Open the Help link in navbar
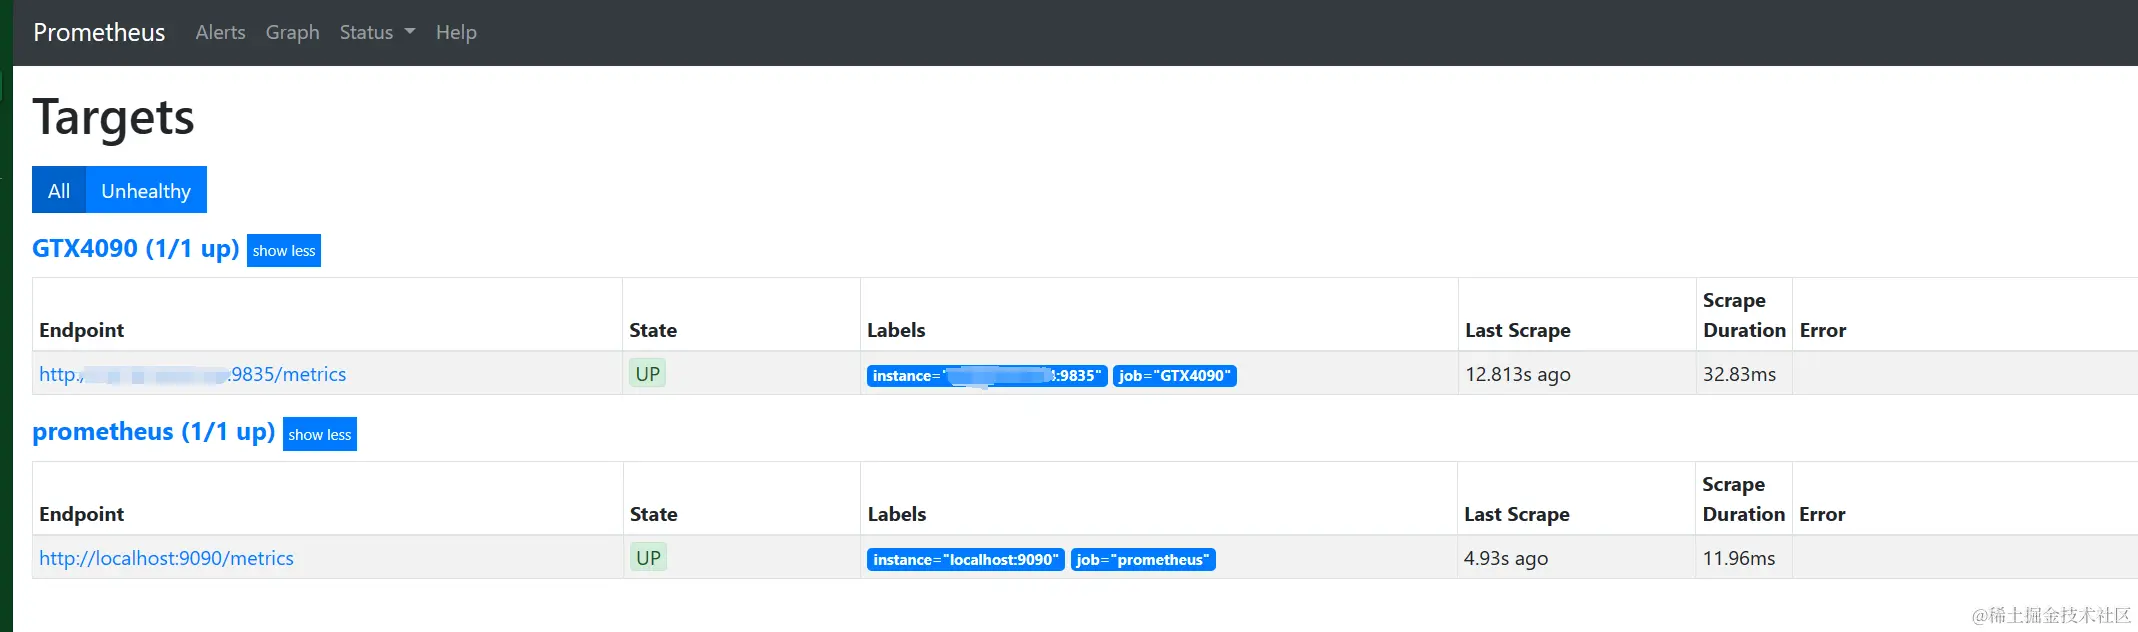2138x632 pixels. pyautogui.click(x=456, y=32)
